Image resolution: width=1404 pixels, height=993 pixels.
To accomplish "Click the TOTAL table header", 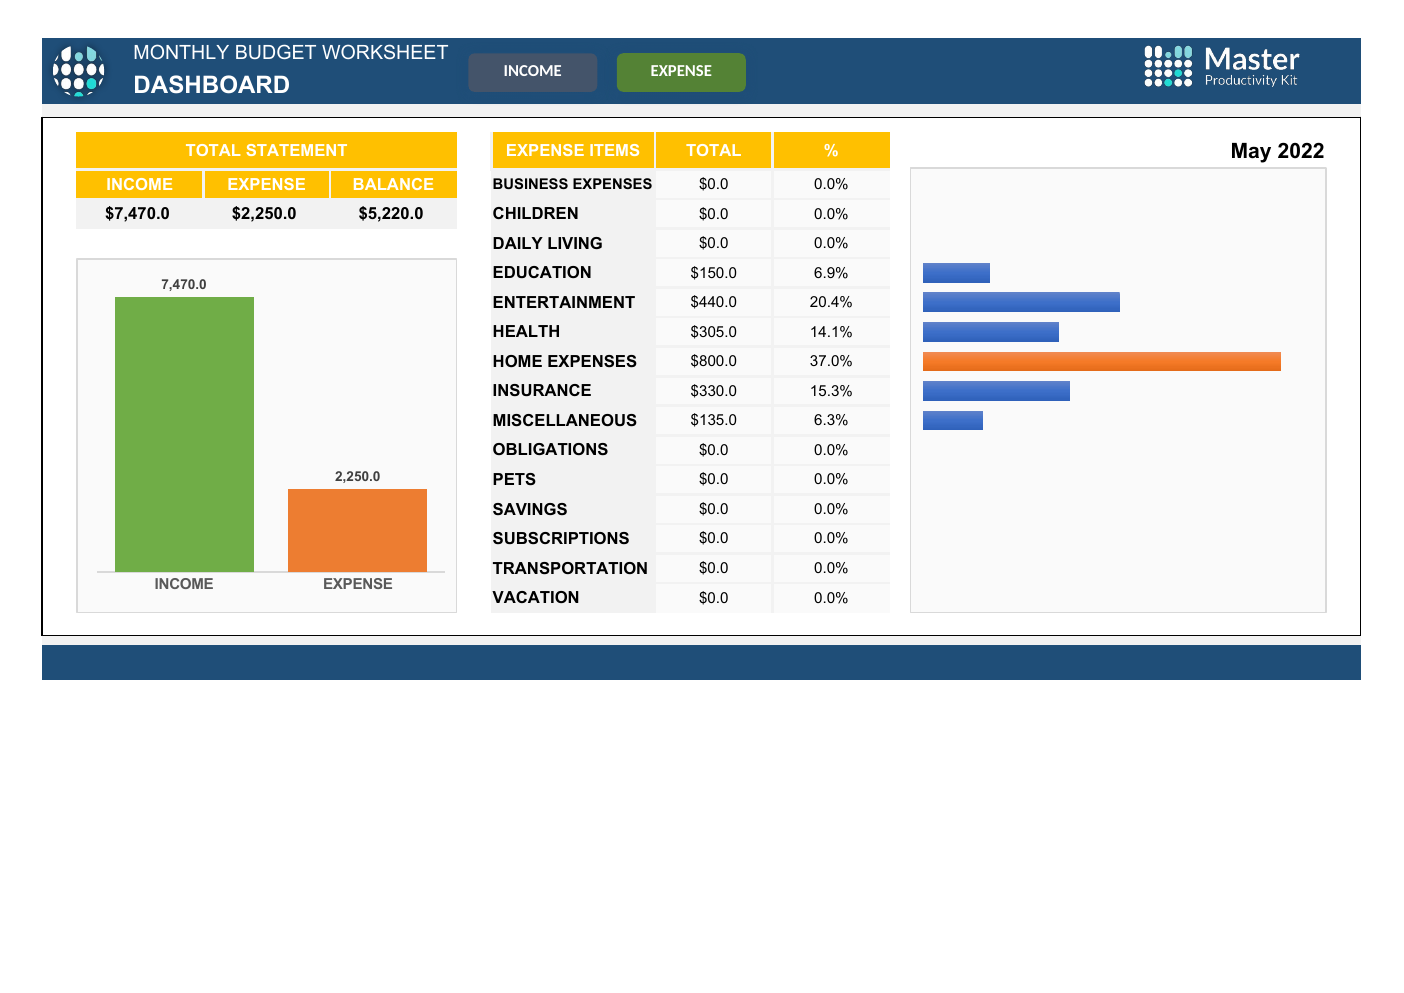I will 713,150.
